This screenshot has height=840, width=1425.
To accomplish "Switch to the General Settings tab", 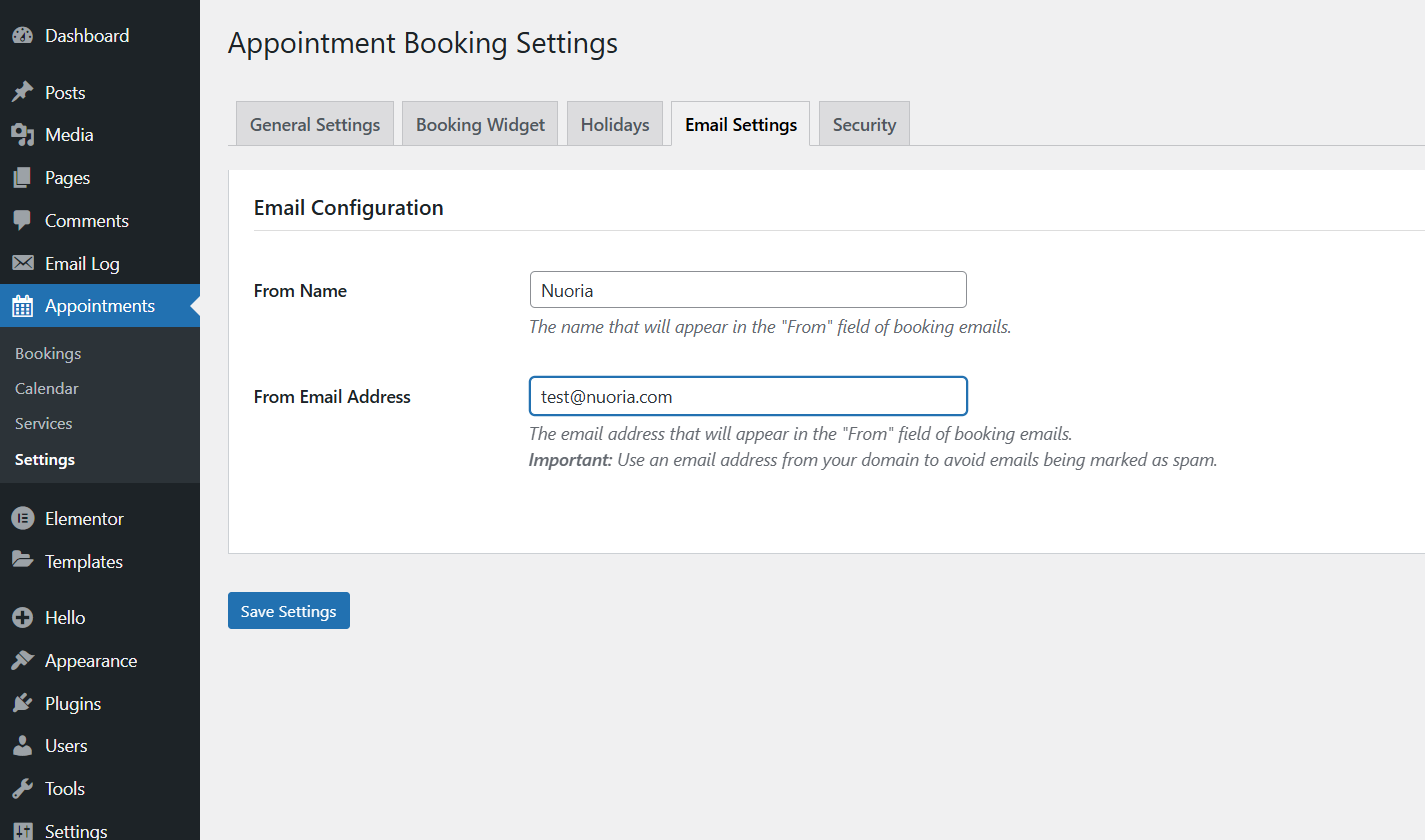I will pyautogui.click(x=314, y=123).
